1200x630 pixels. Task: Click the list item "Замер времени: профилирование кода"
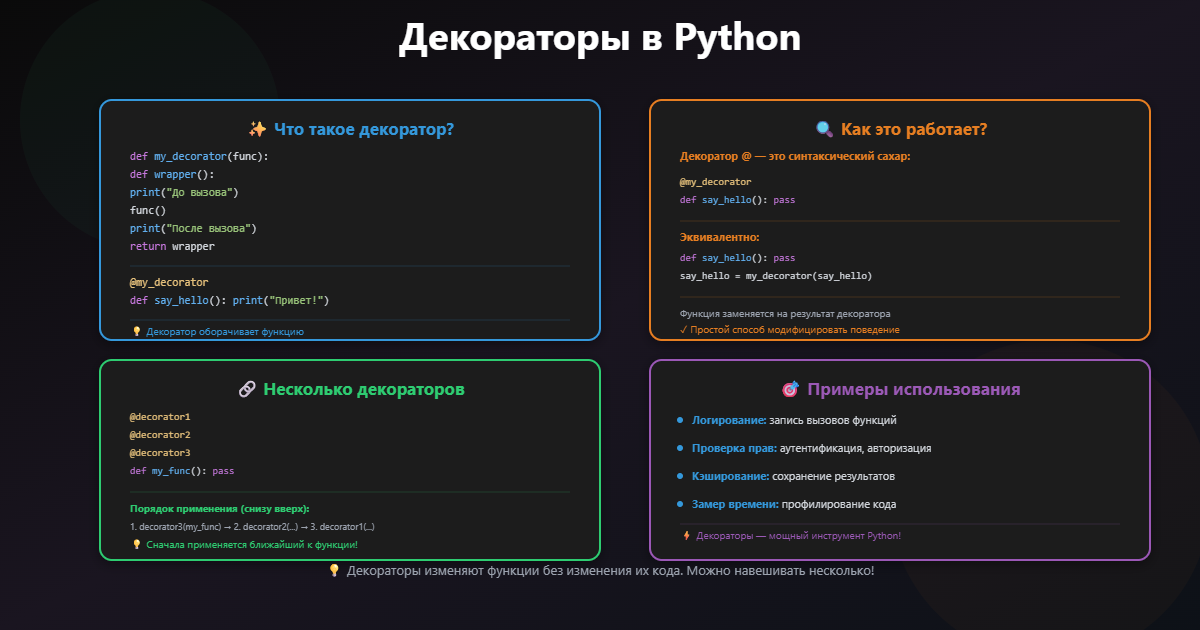click(794, 504)
